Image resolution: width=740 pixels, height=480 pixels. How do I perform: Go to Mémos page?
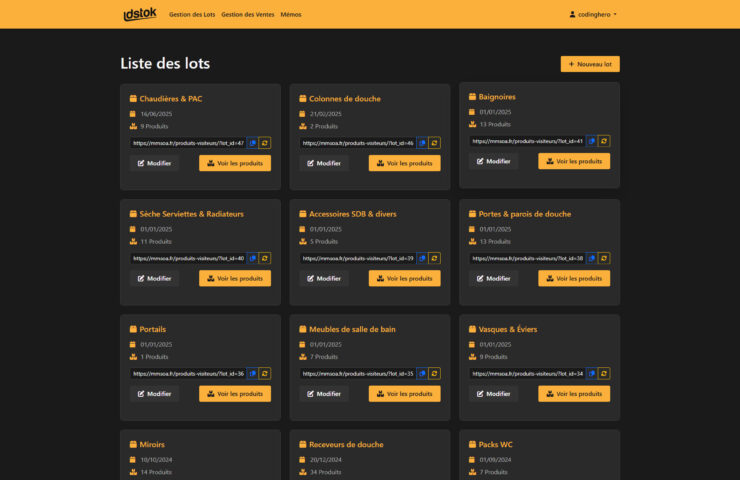(x=291, y=15)
